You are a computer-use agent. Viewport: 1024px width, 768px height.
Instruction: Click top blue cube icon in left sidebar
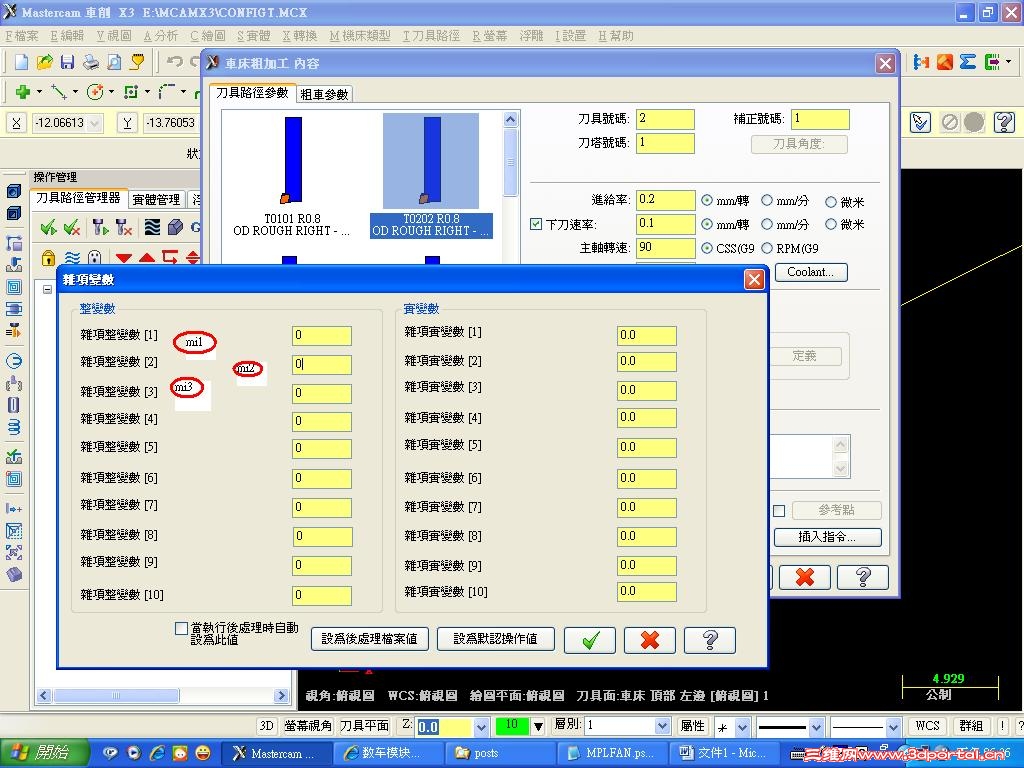(14, 191)
